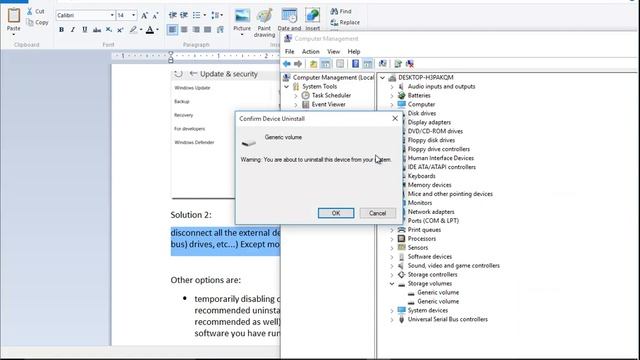Select Storage controllers in device list
The height and width of the screenshot is (360, 640).
[x=432, y=275]
